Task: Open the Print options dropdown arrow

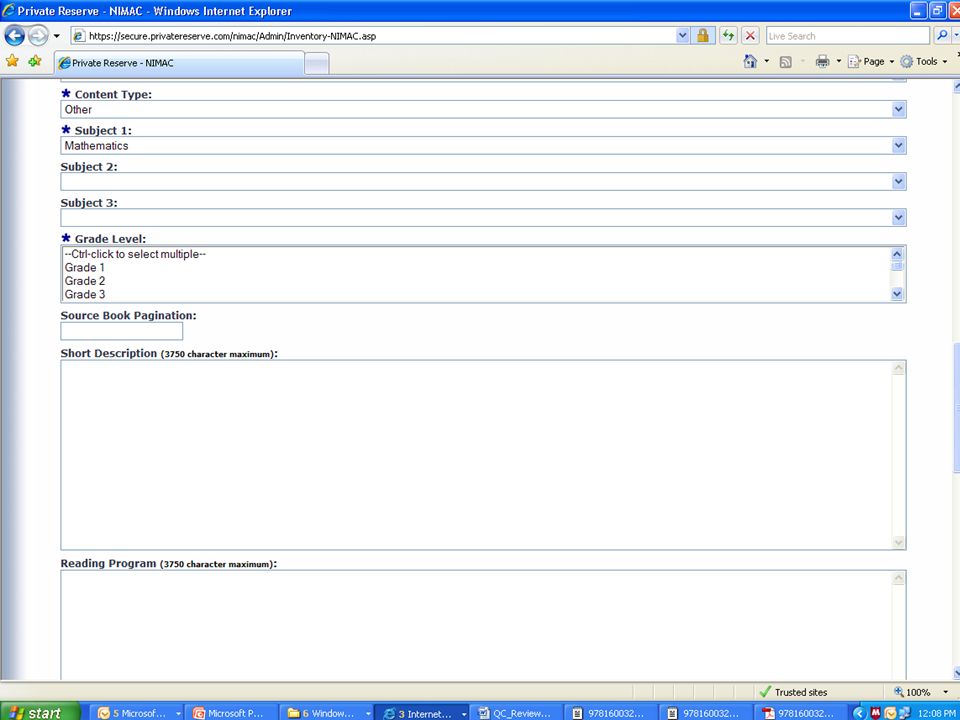Action: (839, 61)
